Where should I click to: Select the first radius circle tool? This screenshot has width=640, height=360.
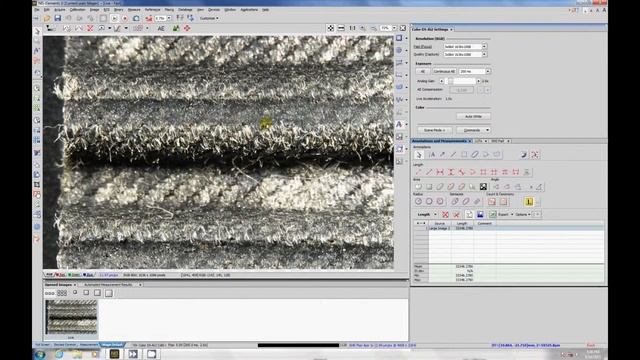pyautogui.click(x=418, y=202)
